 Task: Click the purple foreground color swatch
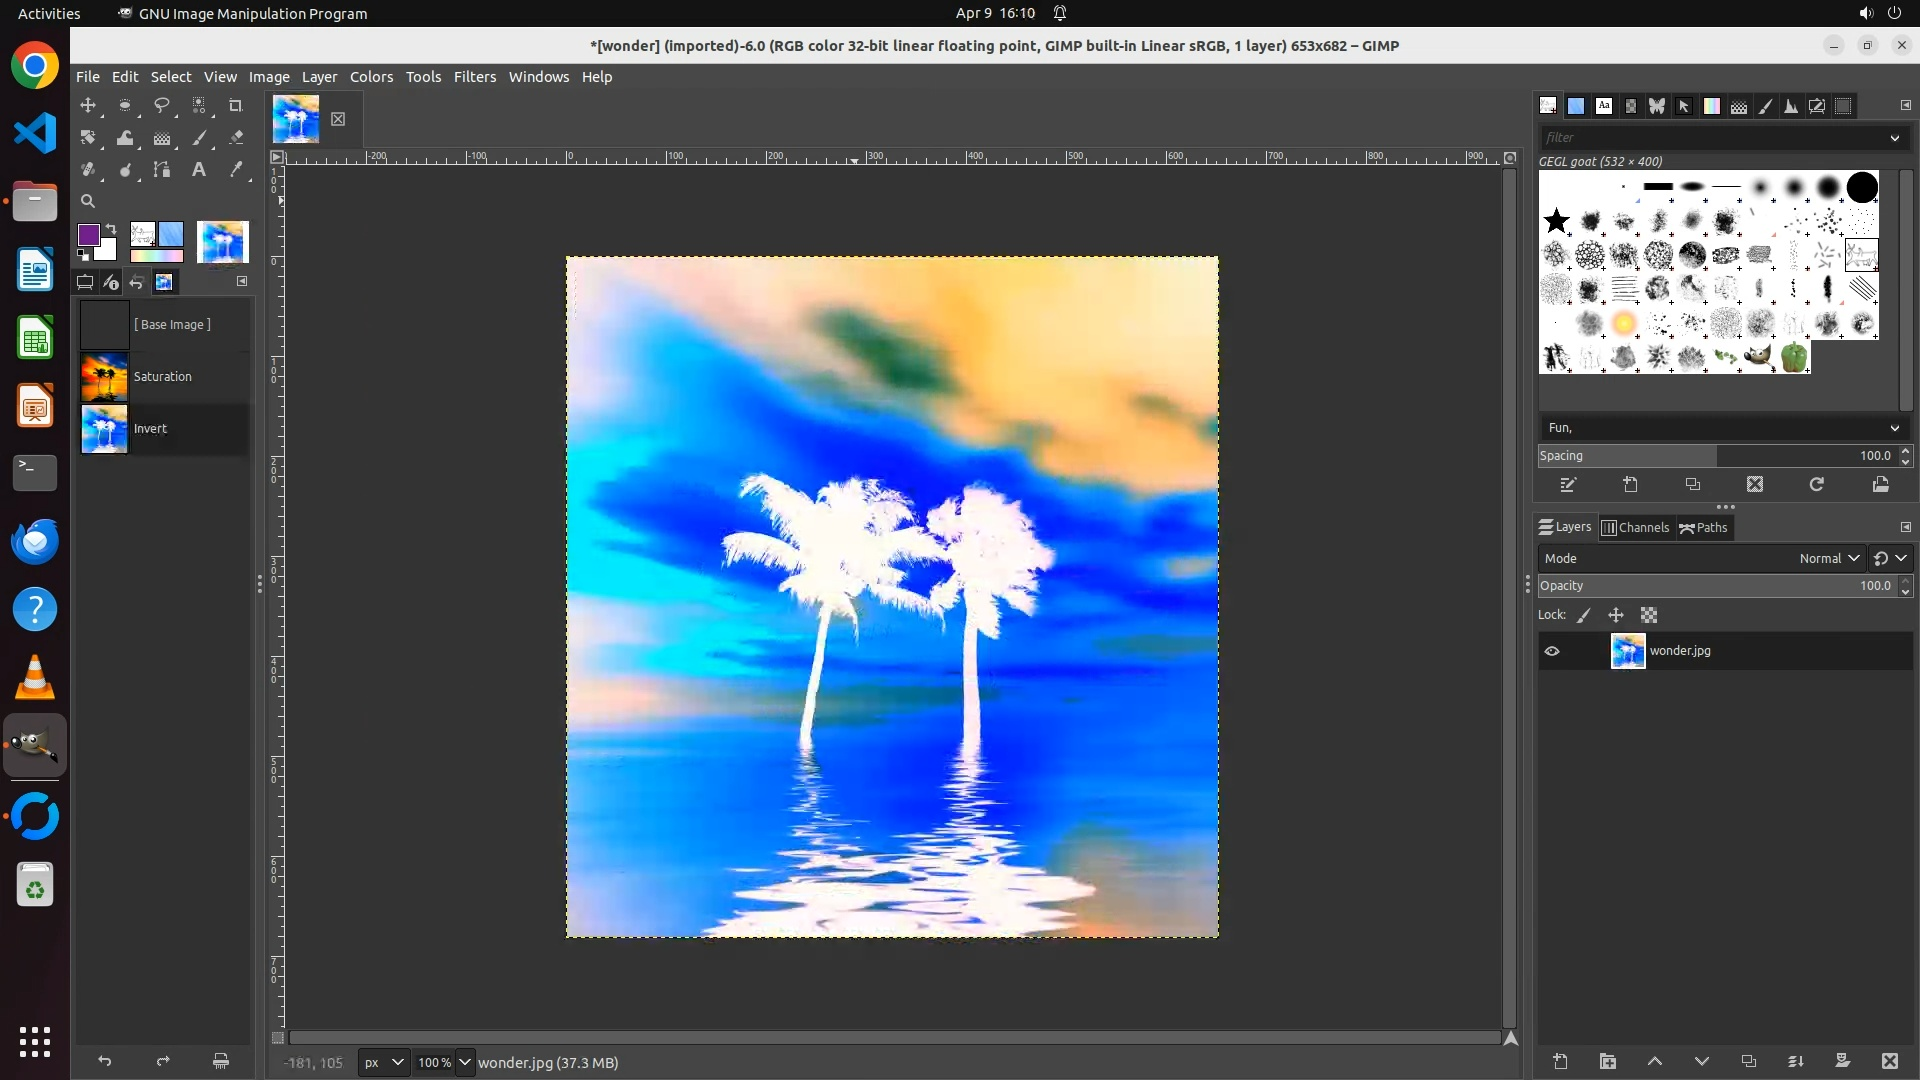(x=88, y=234)
